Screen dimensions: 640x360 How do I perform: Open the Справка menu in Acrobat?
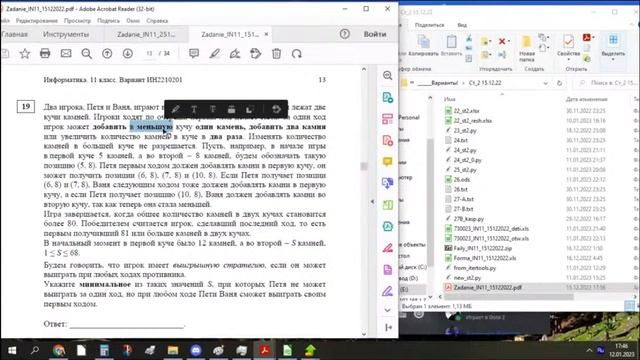coord(157,20)
